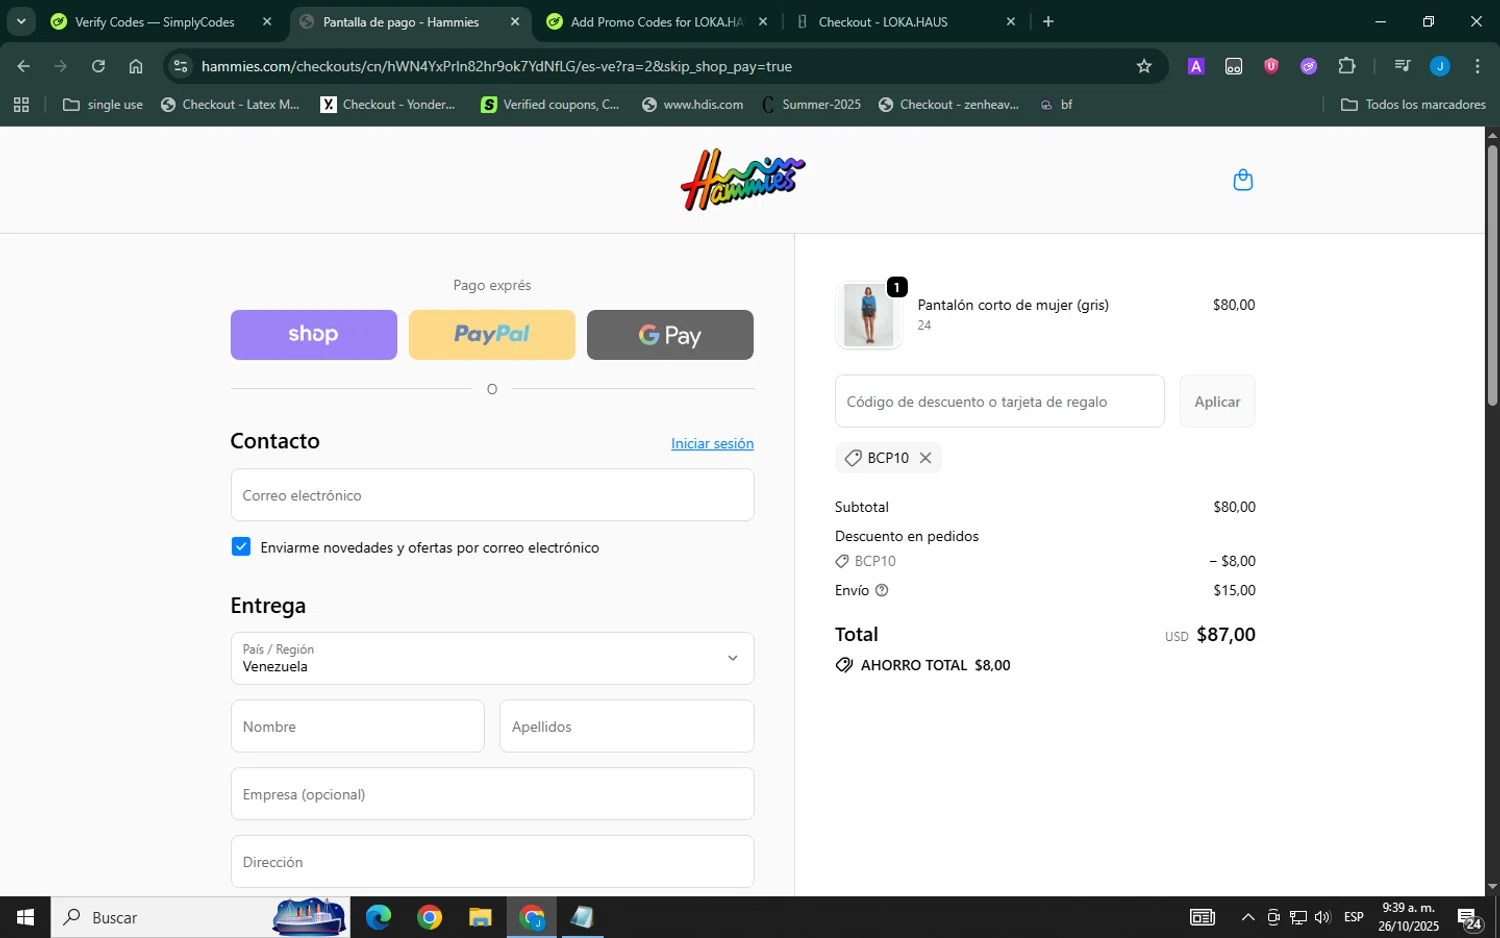Viewport: 1500px width, 938px height.
Task: Open Checkout - Latex M... bookmark
Action: 230,104
